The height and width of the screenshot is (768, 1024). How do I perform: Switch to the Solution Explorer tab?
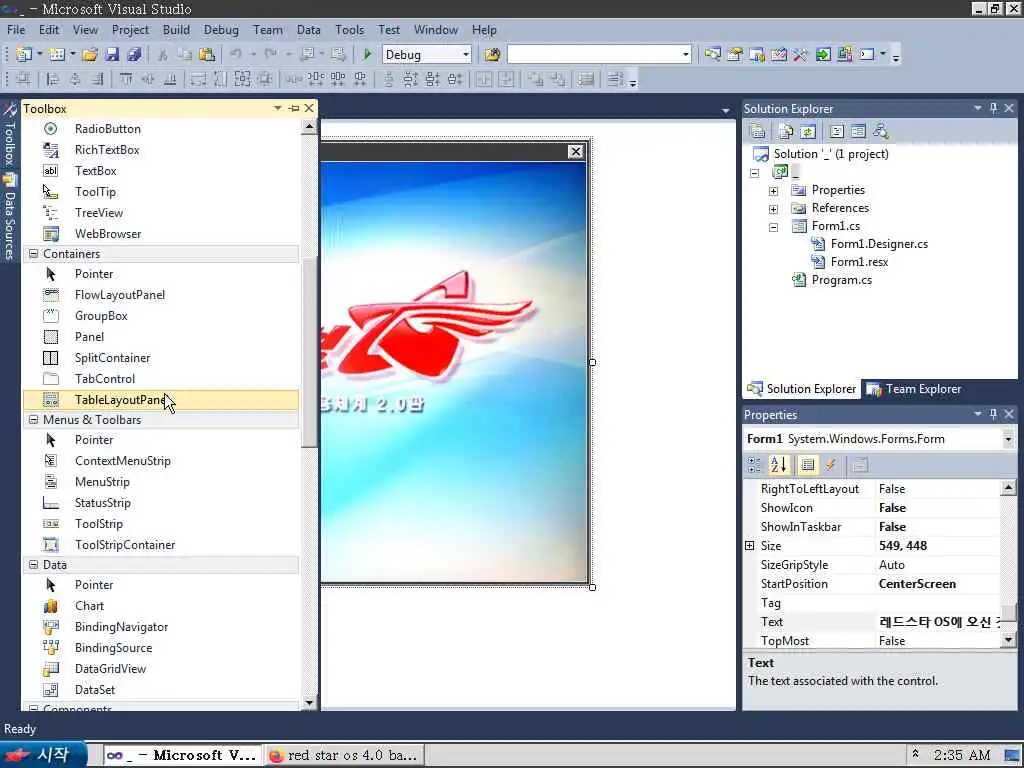[802, 389]
